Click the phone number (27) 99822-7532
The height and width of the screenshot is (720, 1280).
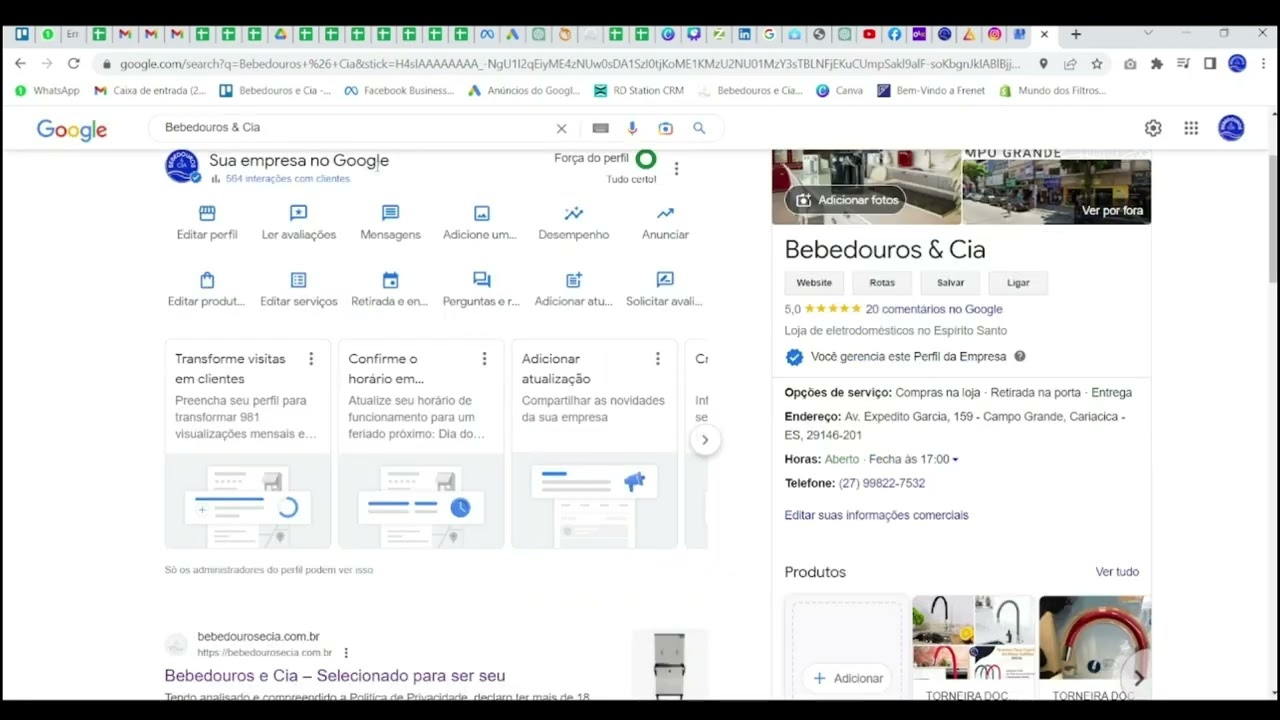[x=882, y=483]
